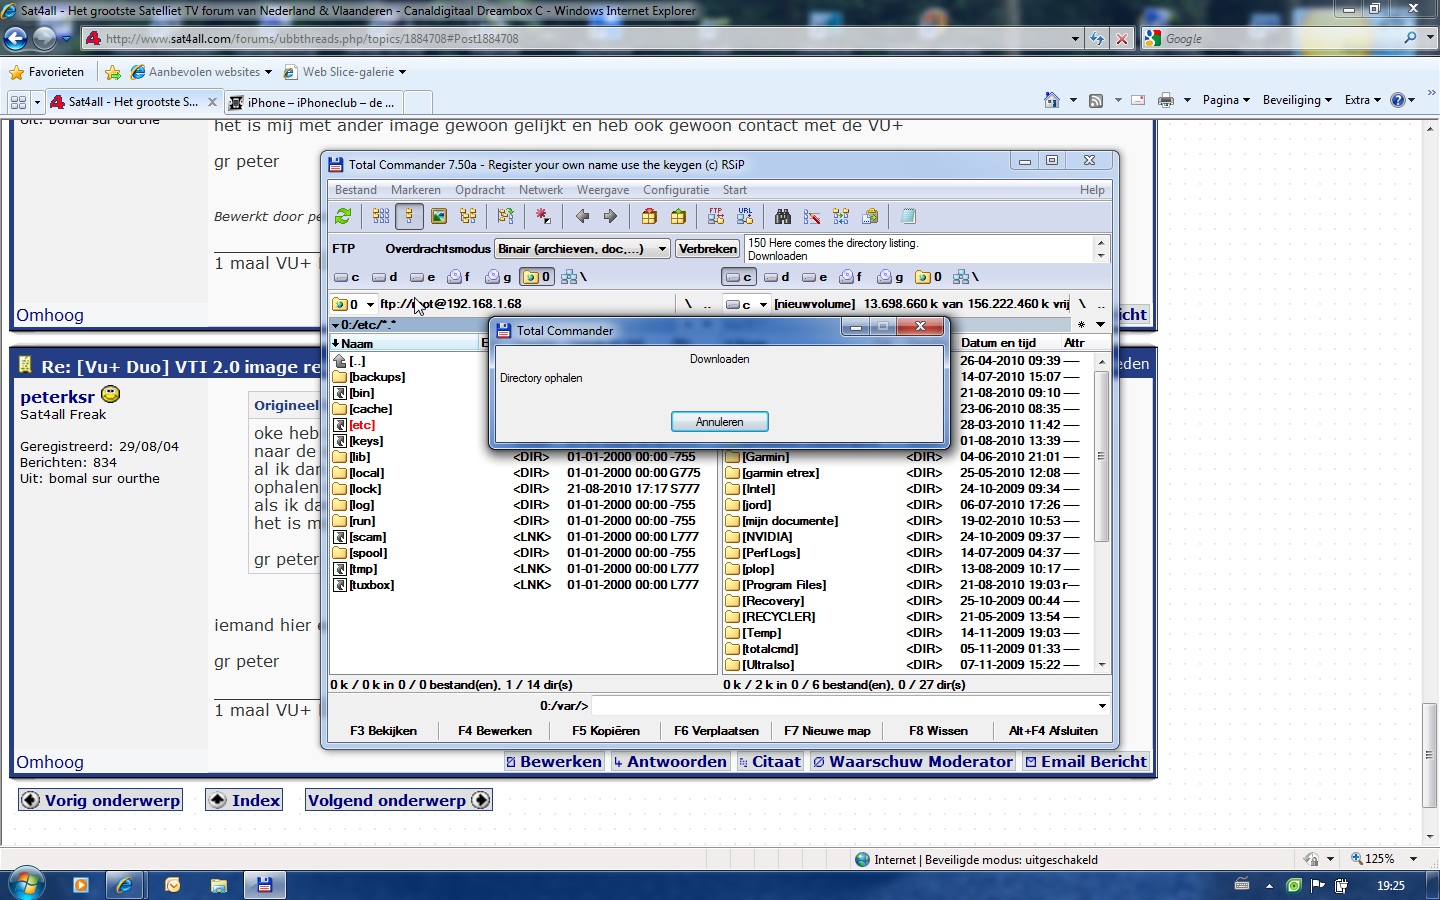Click the green refresh icon in Total Commander toolbar
The image size is (1440, 900).
click(x=343, y=216)
